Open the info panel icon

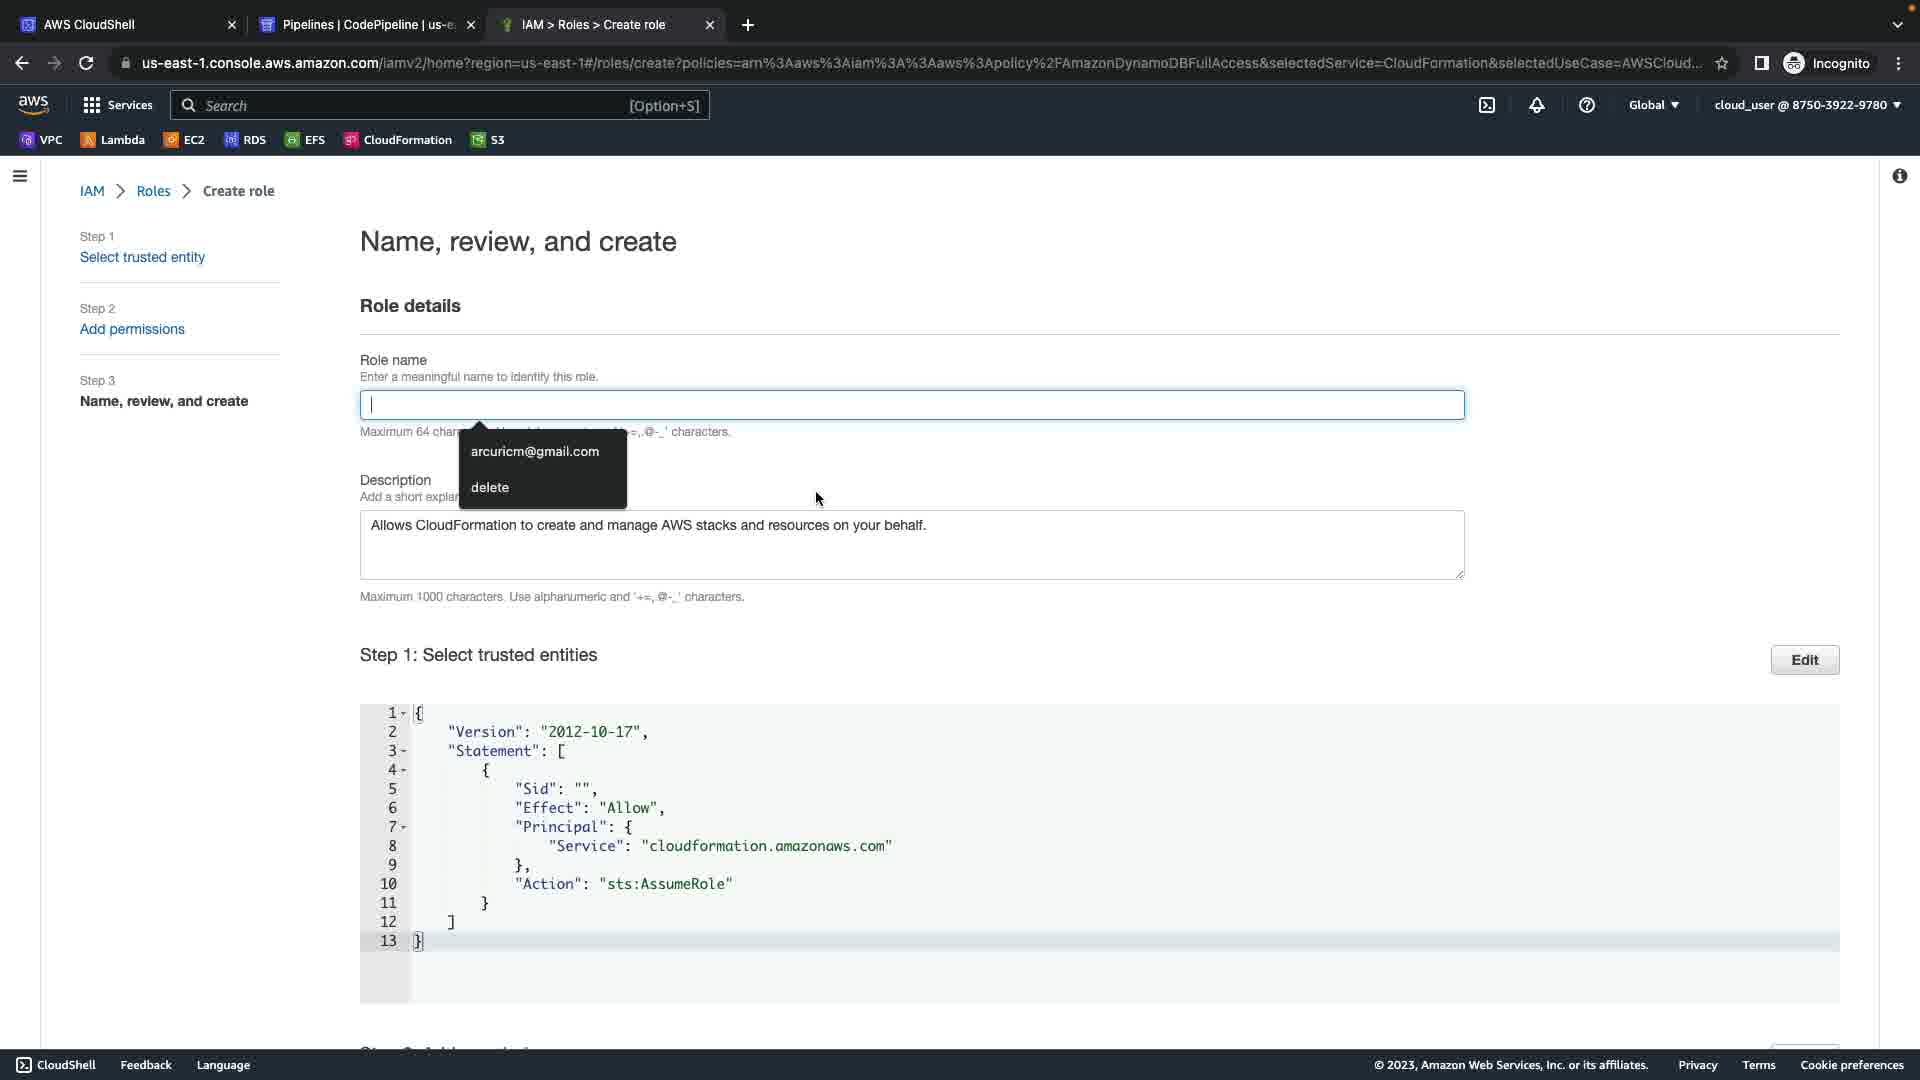1899,176
